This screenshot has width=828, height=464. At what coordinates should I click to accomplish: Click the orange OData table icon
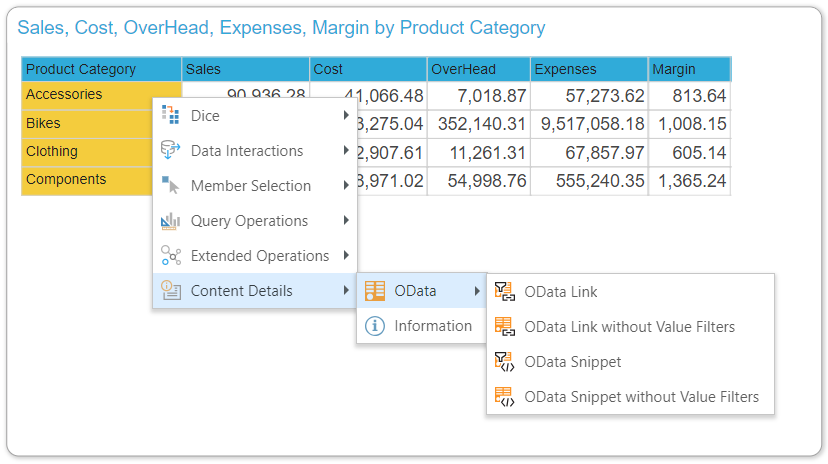375,291
